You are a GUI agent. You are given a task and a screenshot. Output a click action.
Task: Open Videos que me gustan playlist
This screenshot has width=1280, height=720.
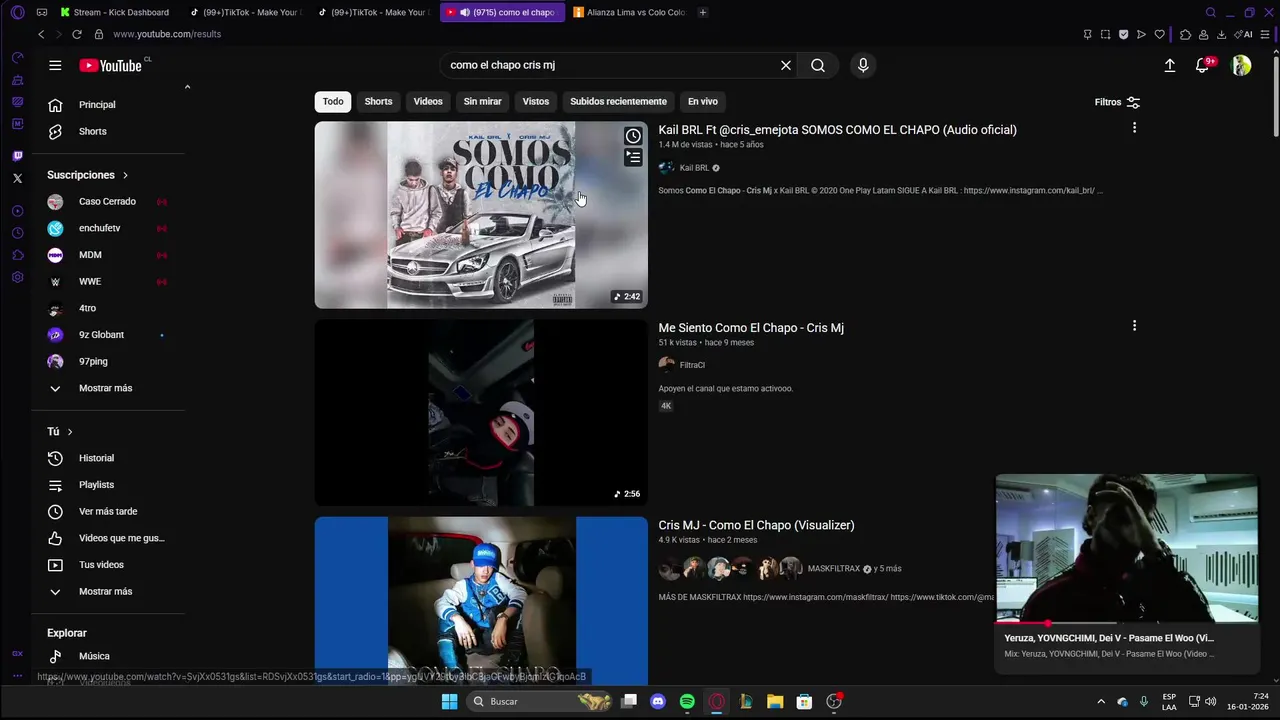pos(107,538)
